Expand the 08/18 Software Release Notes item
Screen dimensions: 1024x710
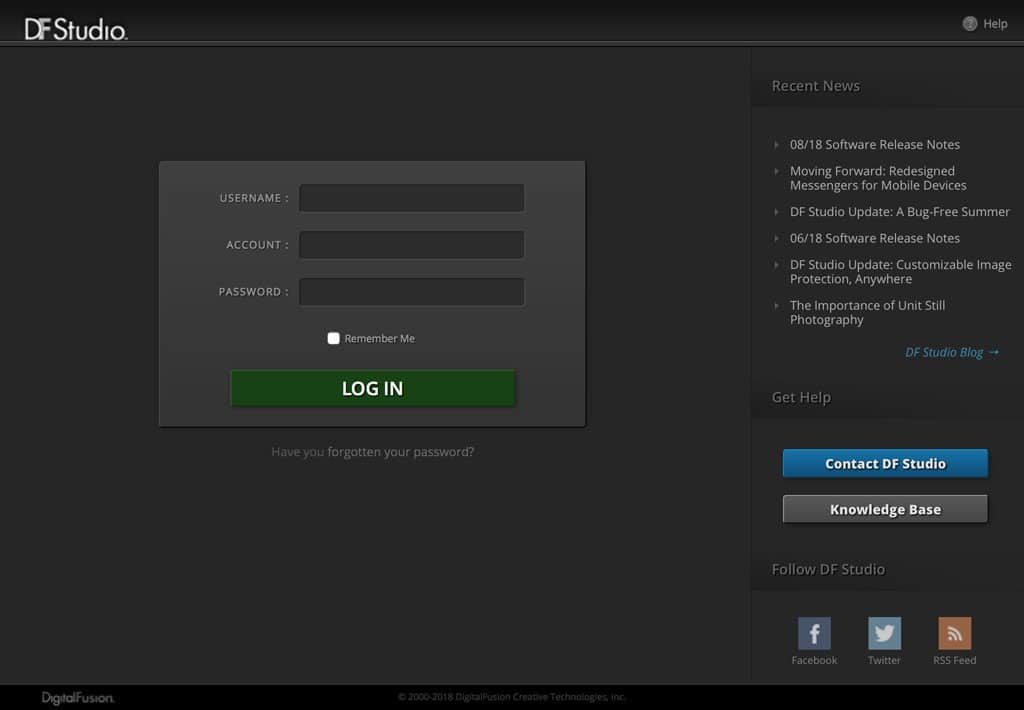tap(875, 144)
